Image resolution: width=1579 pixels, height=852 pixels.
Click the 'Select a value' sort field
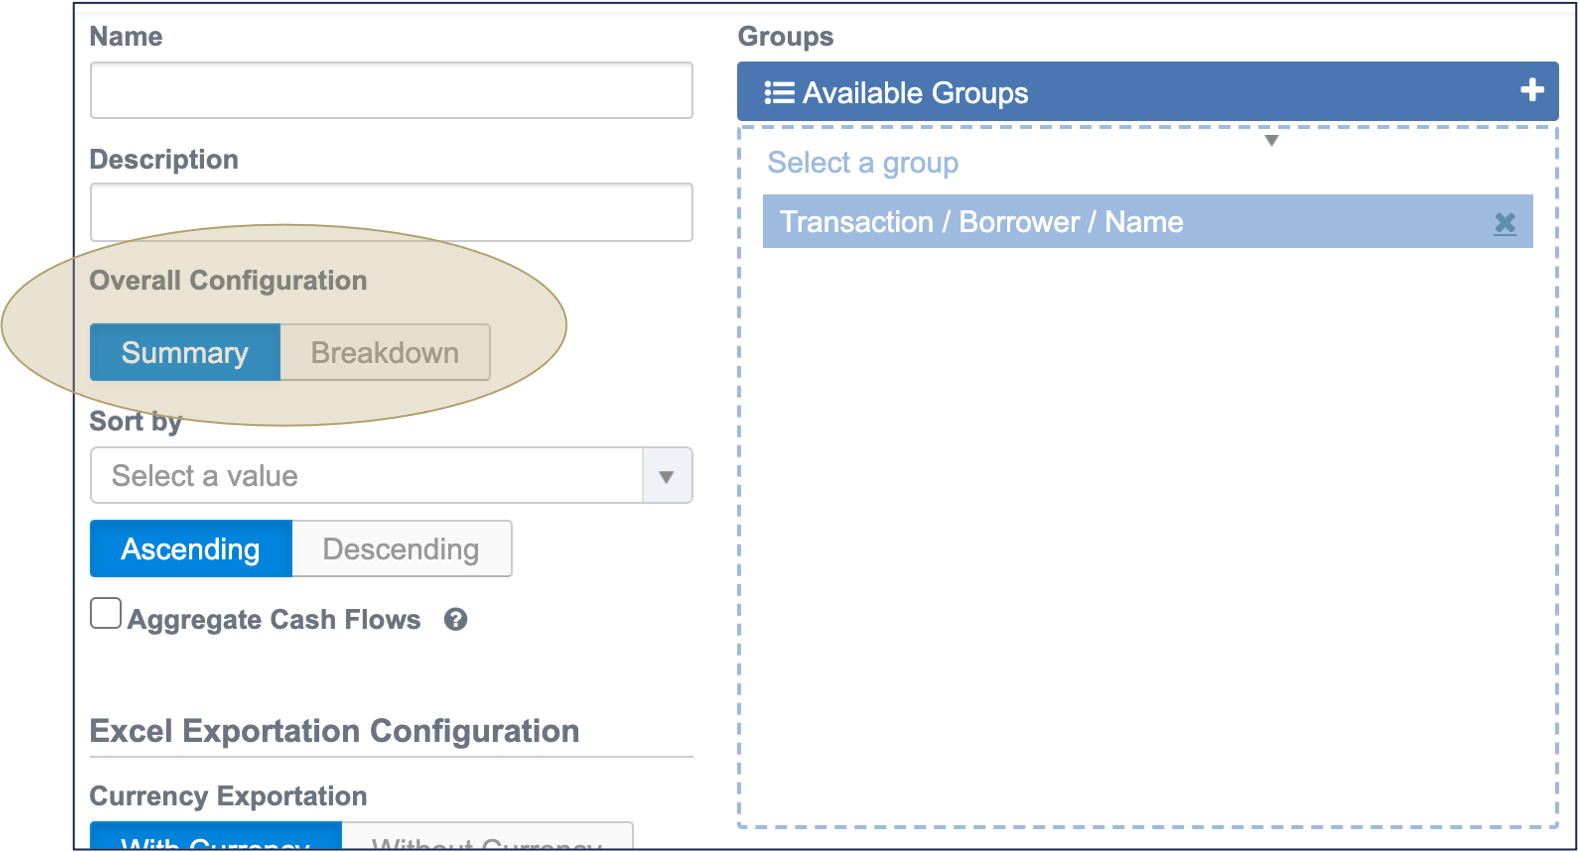366,476
